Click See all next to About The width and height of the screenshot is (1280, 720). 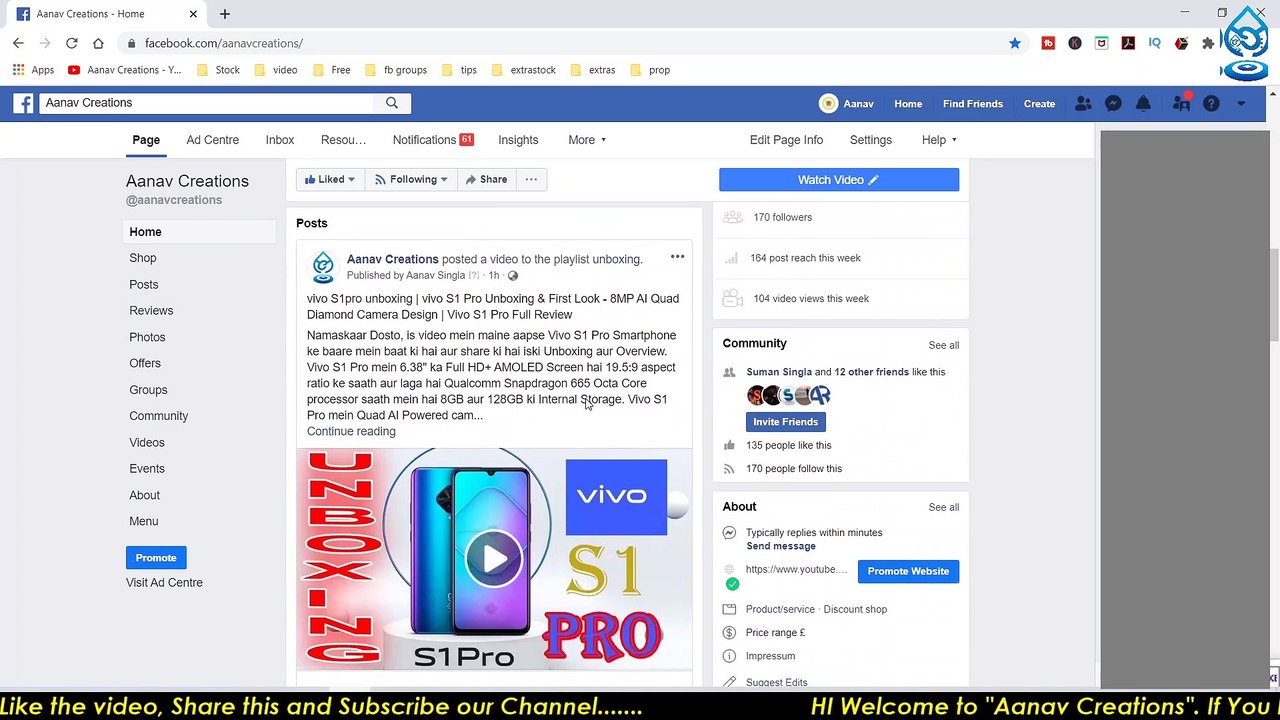tap(943, 507)
